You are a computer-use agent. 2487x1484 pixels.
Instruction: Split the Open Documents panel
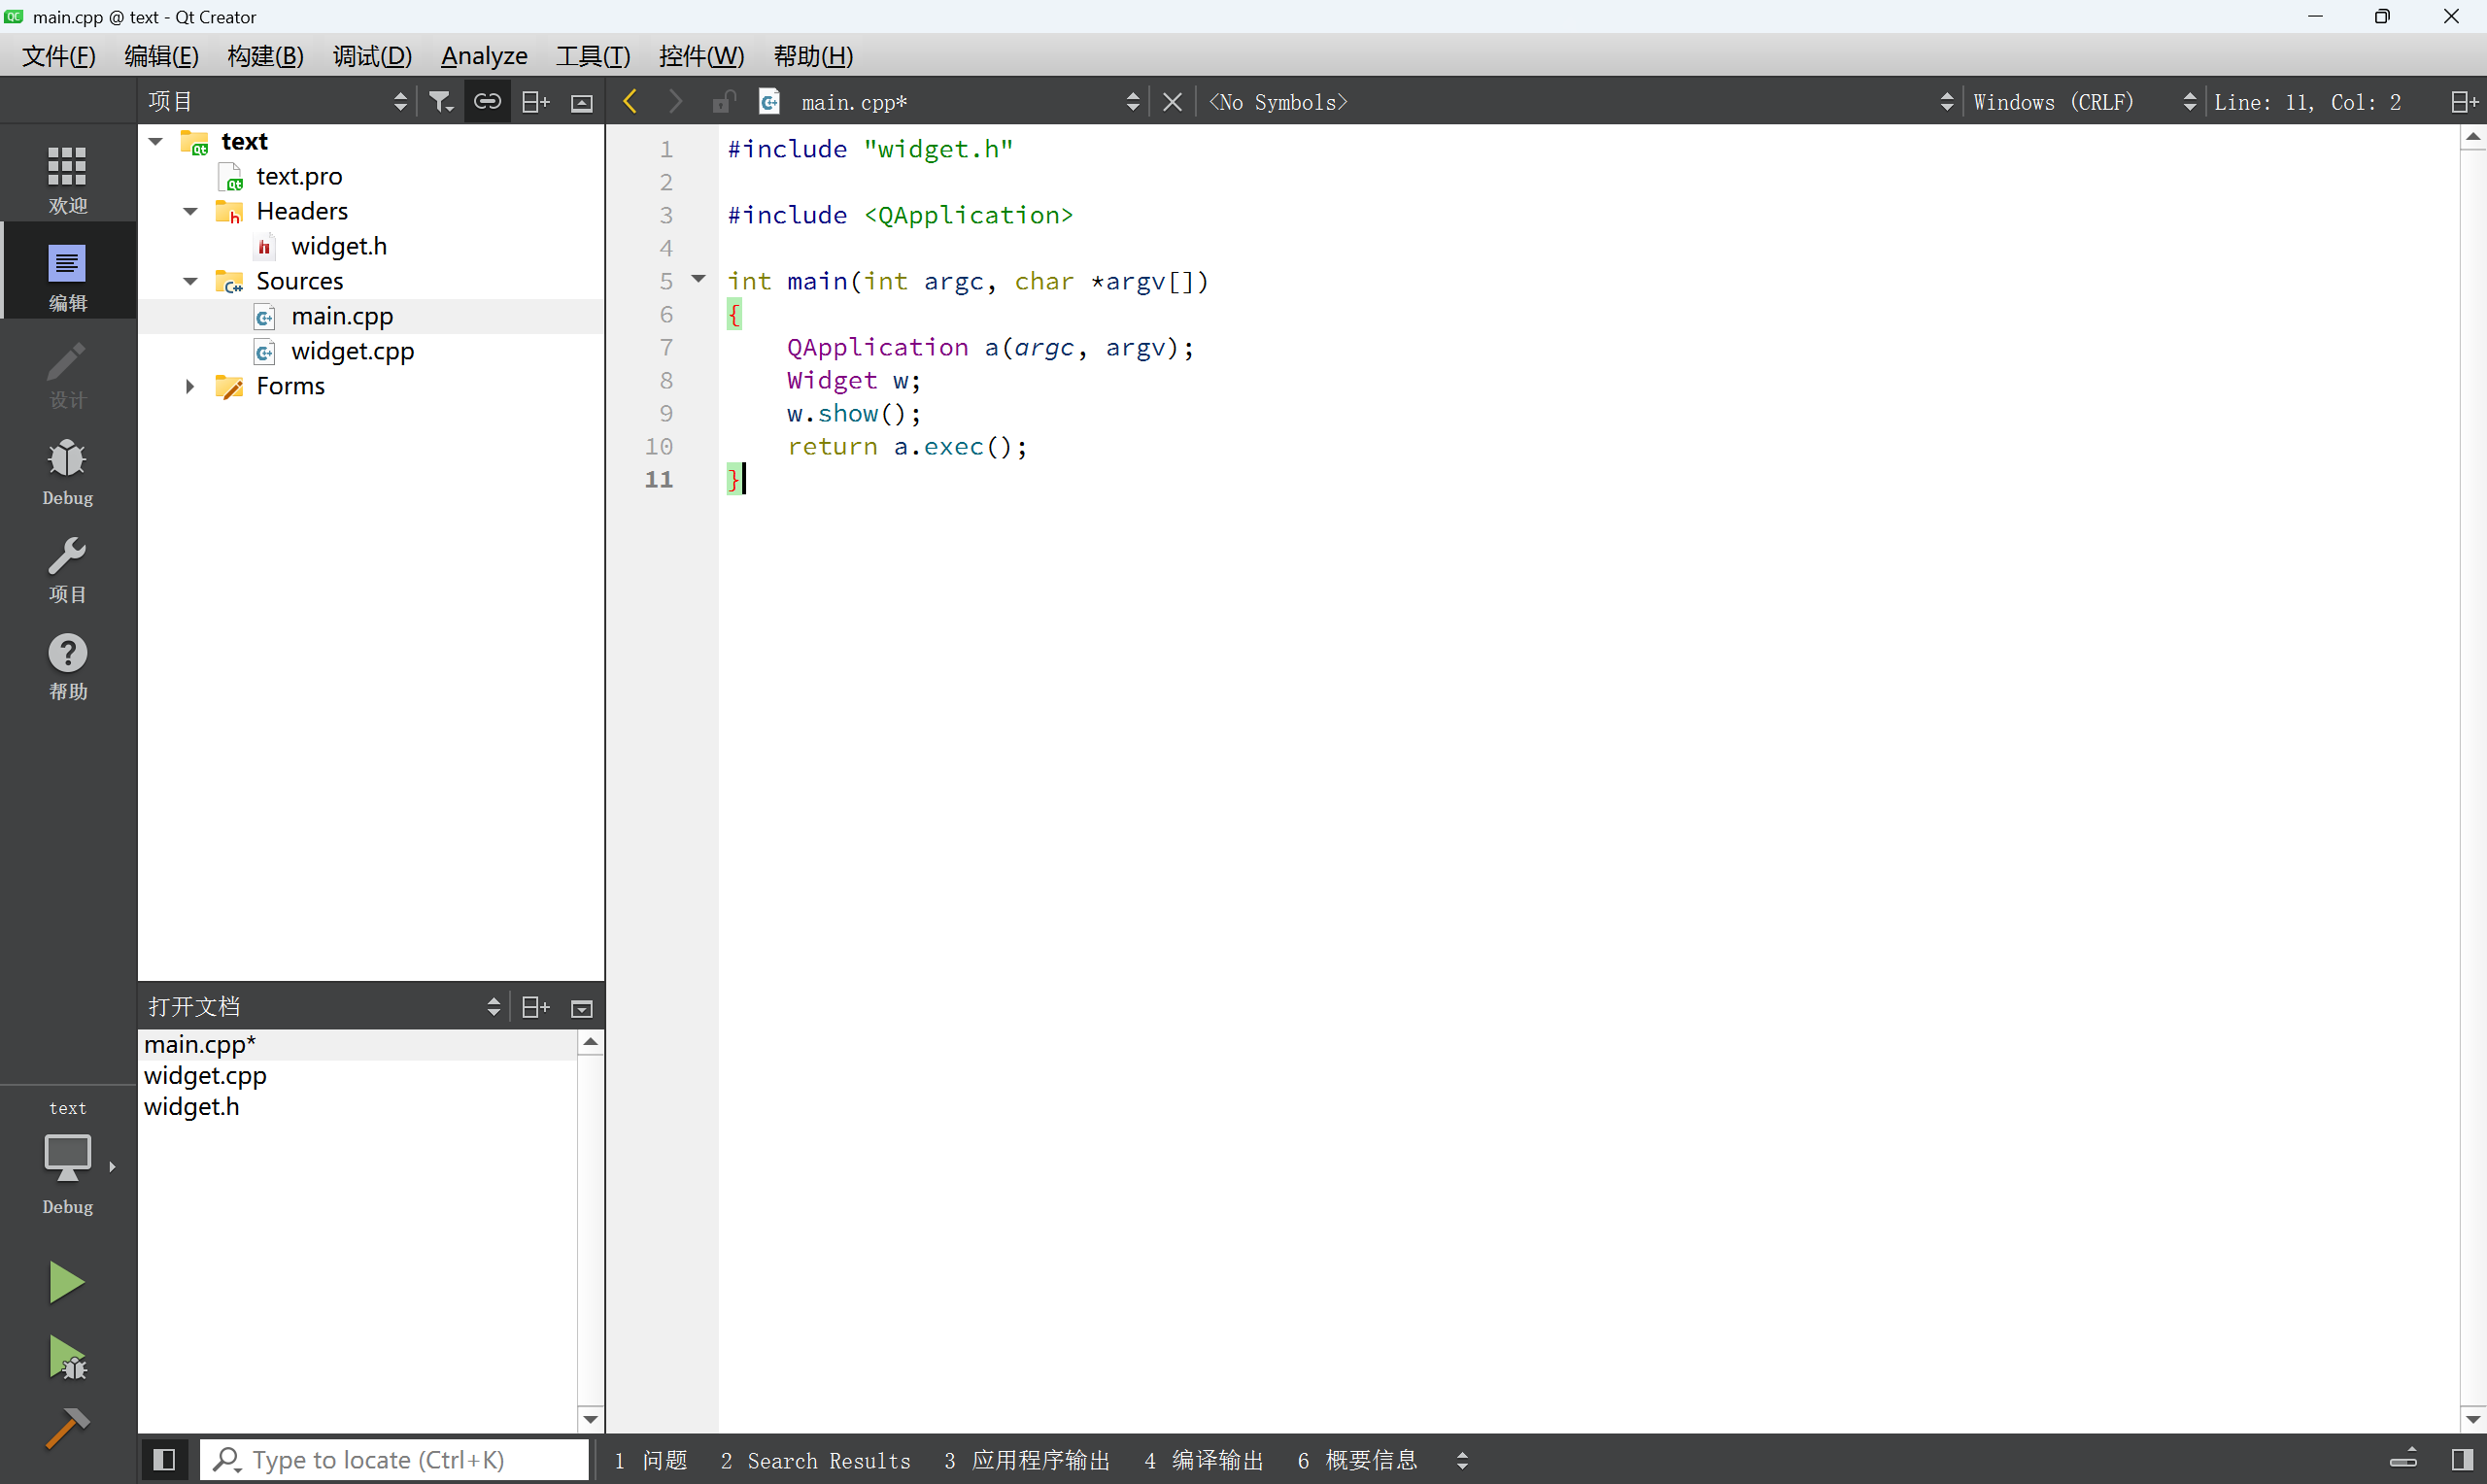[536, 1006]
